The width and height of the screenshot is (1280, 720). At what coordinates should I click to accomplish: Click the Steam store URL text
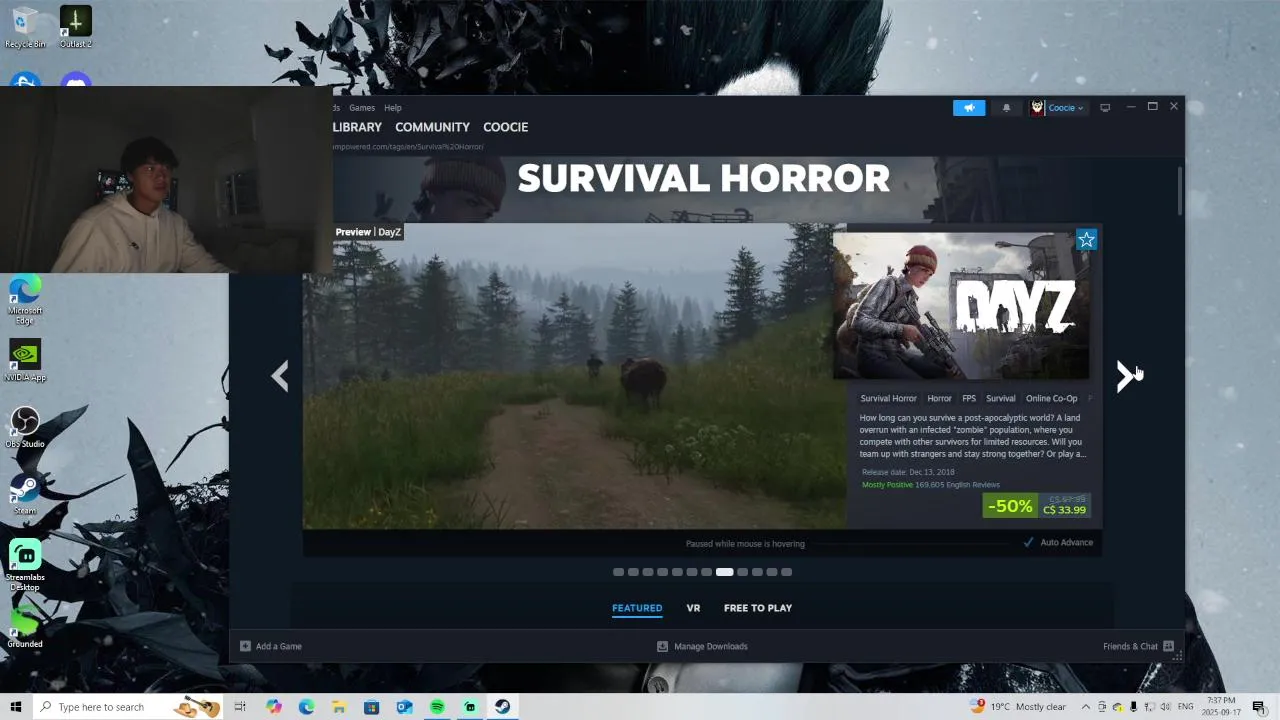(408, 147)
